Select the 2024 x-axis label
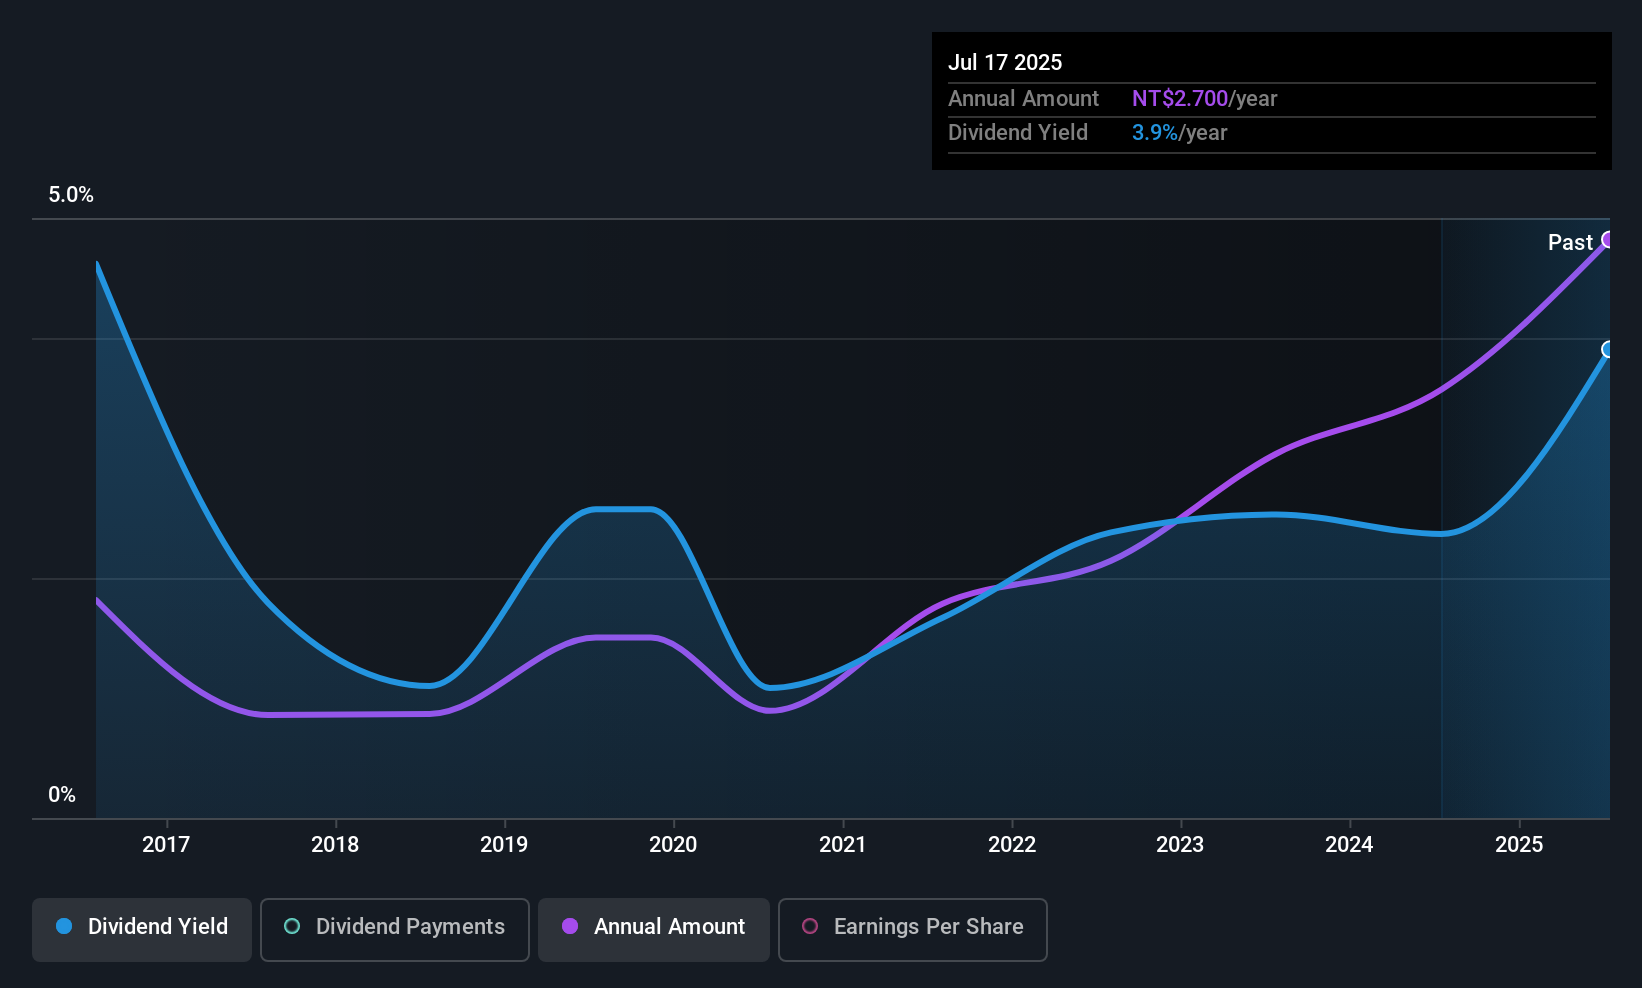The image size is (1642, 988). tap(1349, 844)
